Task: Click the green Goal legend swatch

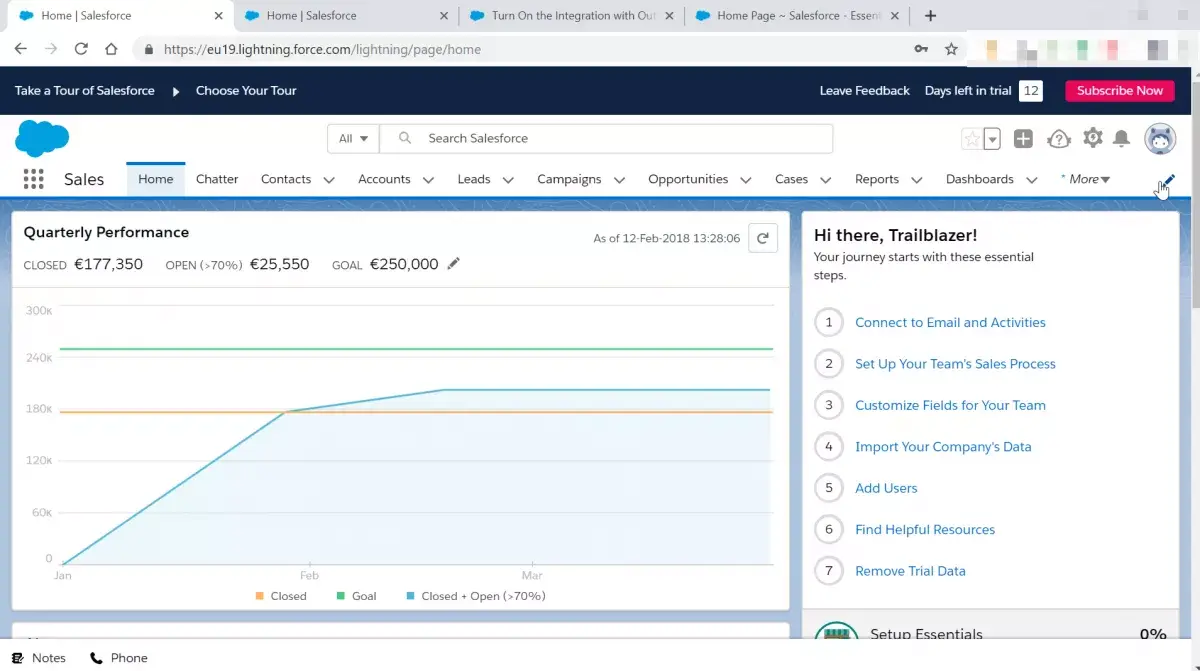Action: pos(341,596)
